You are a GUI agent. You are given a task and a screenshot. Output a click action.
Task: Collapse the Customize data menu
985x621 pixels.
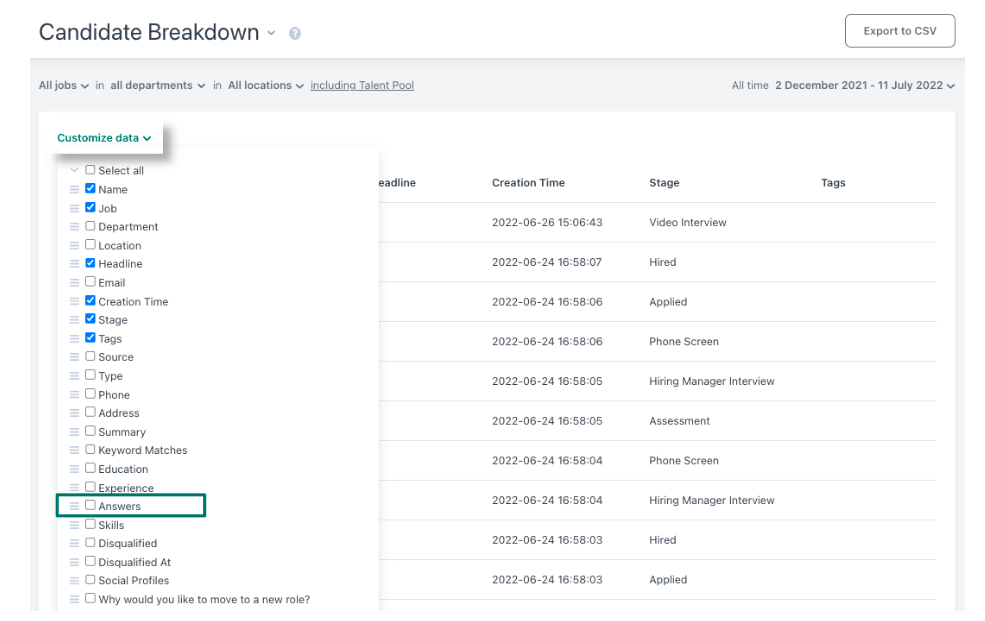pyautogui.click(x=104, y=138)
